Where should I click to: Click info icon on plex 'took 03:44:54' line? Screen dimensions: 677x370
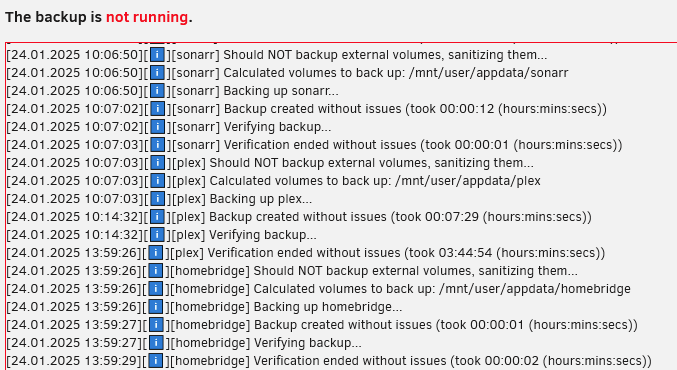[156, 253]
